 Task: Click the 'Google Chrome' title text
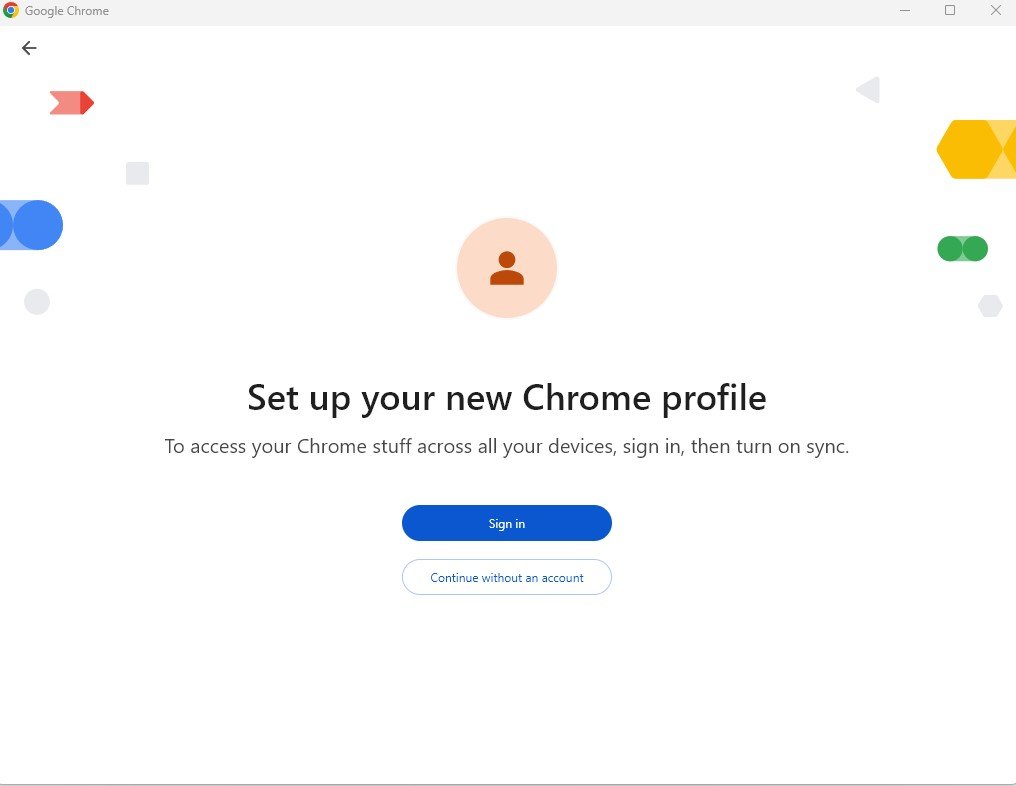click(67, 11)
